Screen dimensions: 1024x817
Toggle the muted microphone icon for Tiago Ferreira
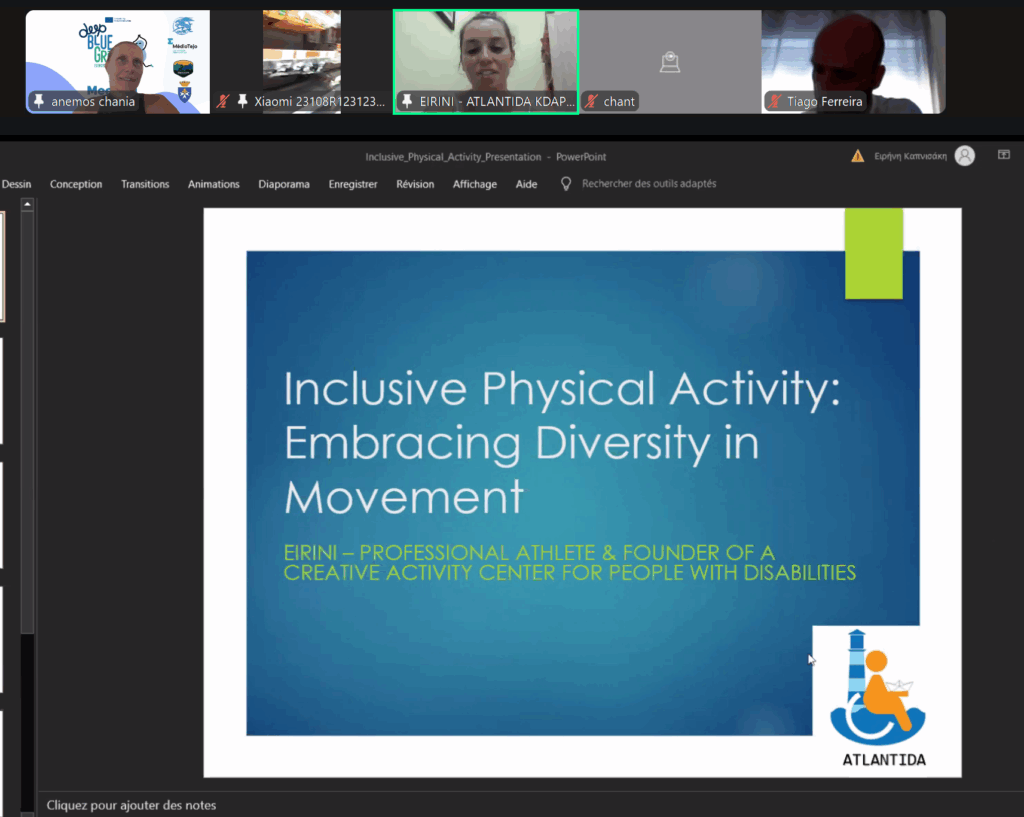pyautogui.click(x=774, y=102)
